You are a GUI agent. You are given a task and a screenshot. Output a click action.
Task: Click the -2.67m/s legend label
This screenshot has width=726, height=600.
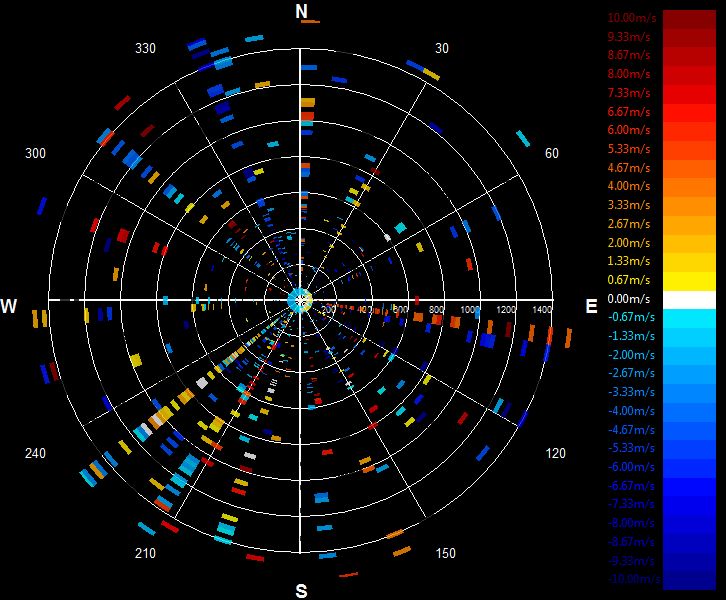(631, 373)
